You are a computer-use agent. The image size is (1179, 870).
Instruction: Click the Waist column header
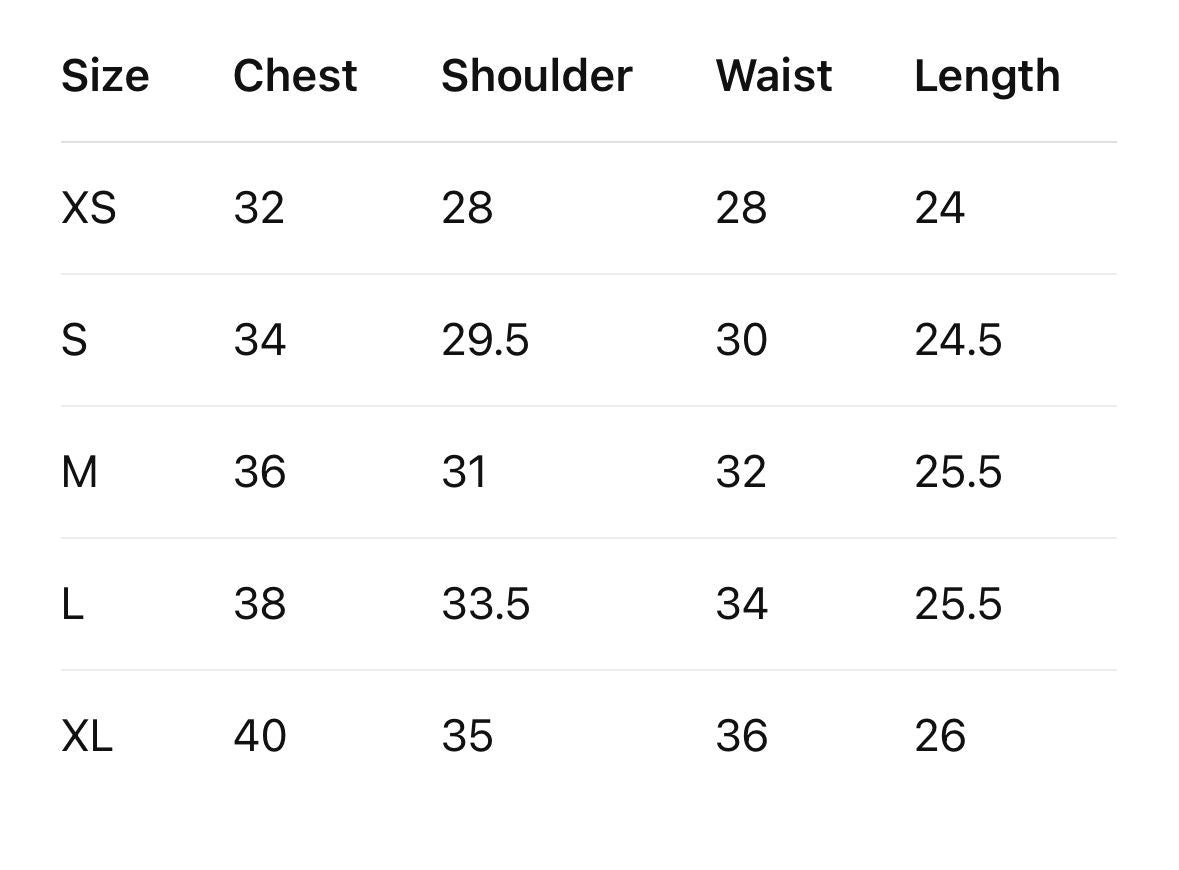point(773,76)
